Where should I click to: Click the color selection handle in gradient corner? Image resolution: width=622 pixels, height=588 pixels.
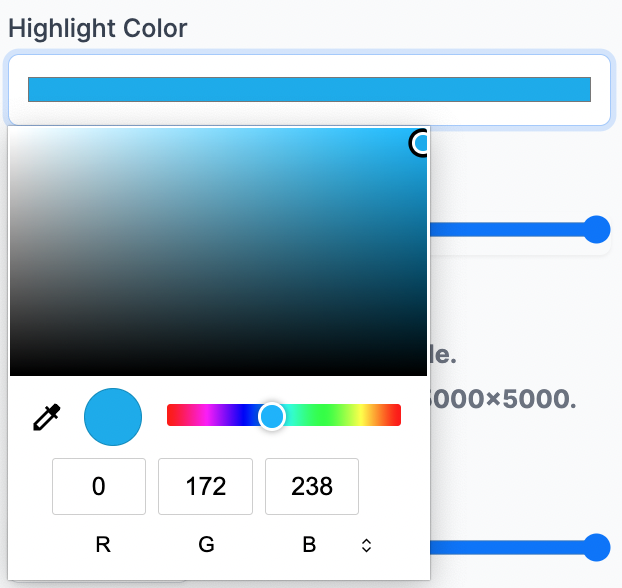419,143
